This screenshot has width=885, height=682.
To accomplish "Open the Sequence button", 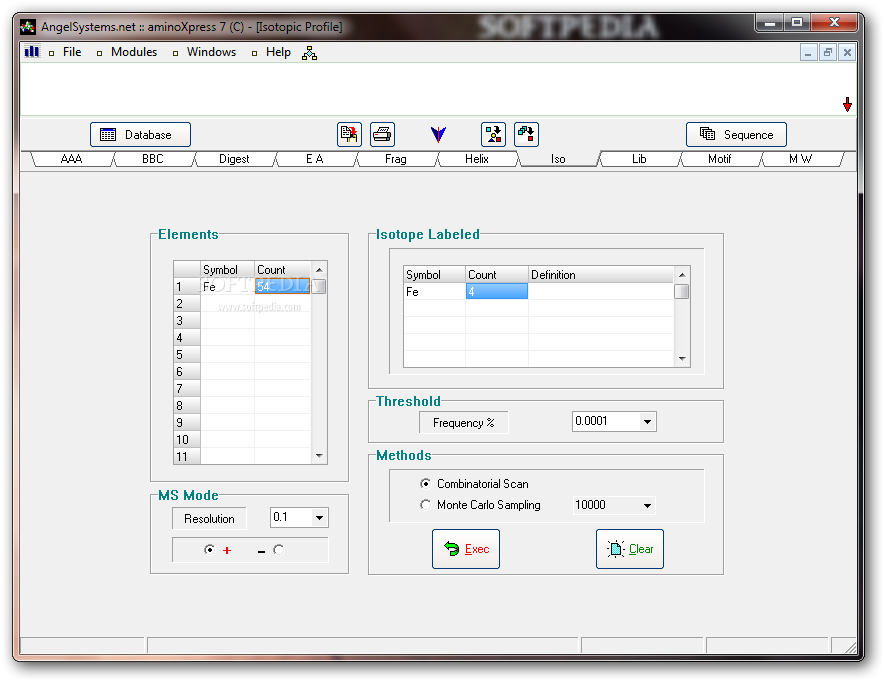I will (736, 134).
